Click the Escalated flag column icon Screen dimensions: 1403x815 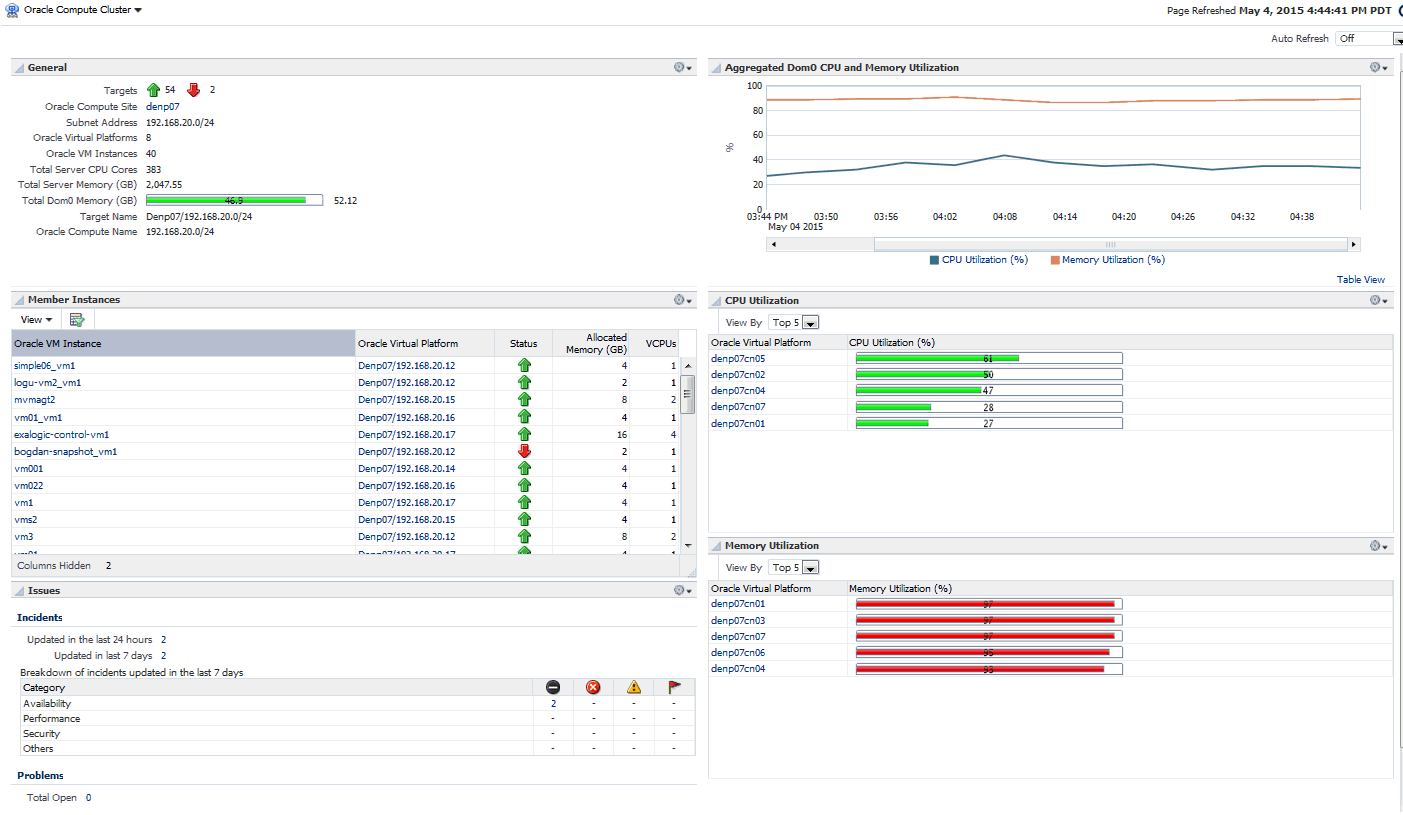(x=674, y=687)
